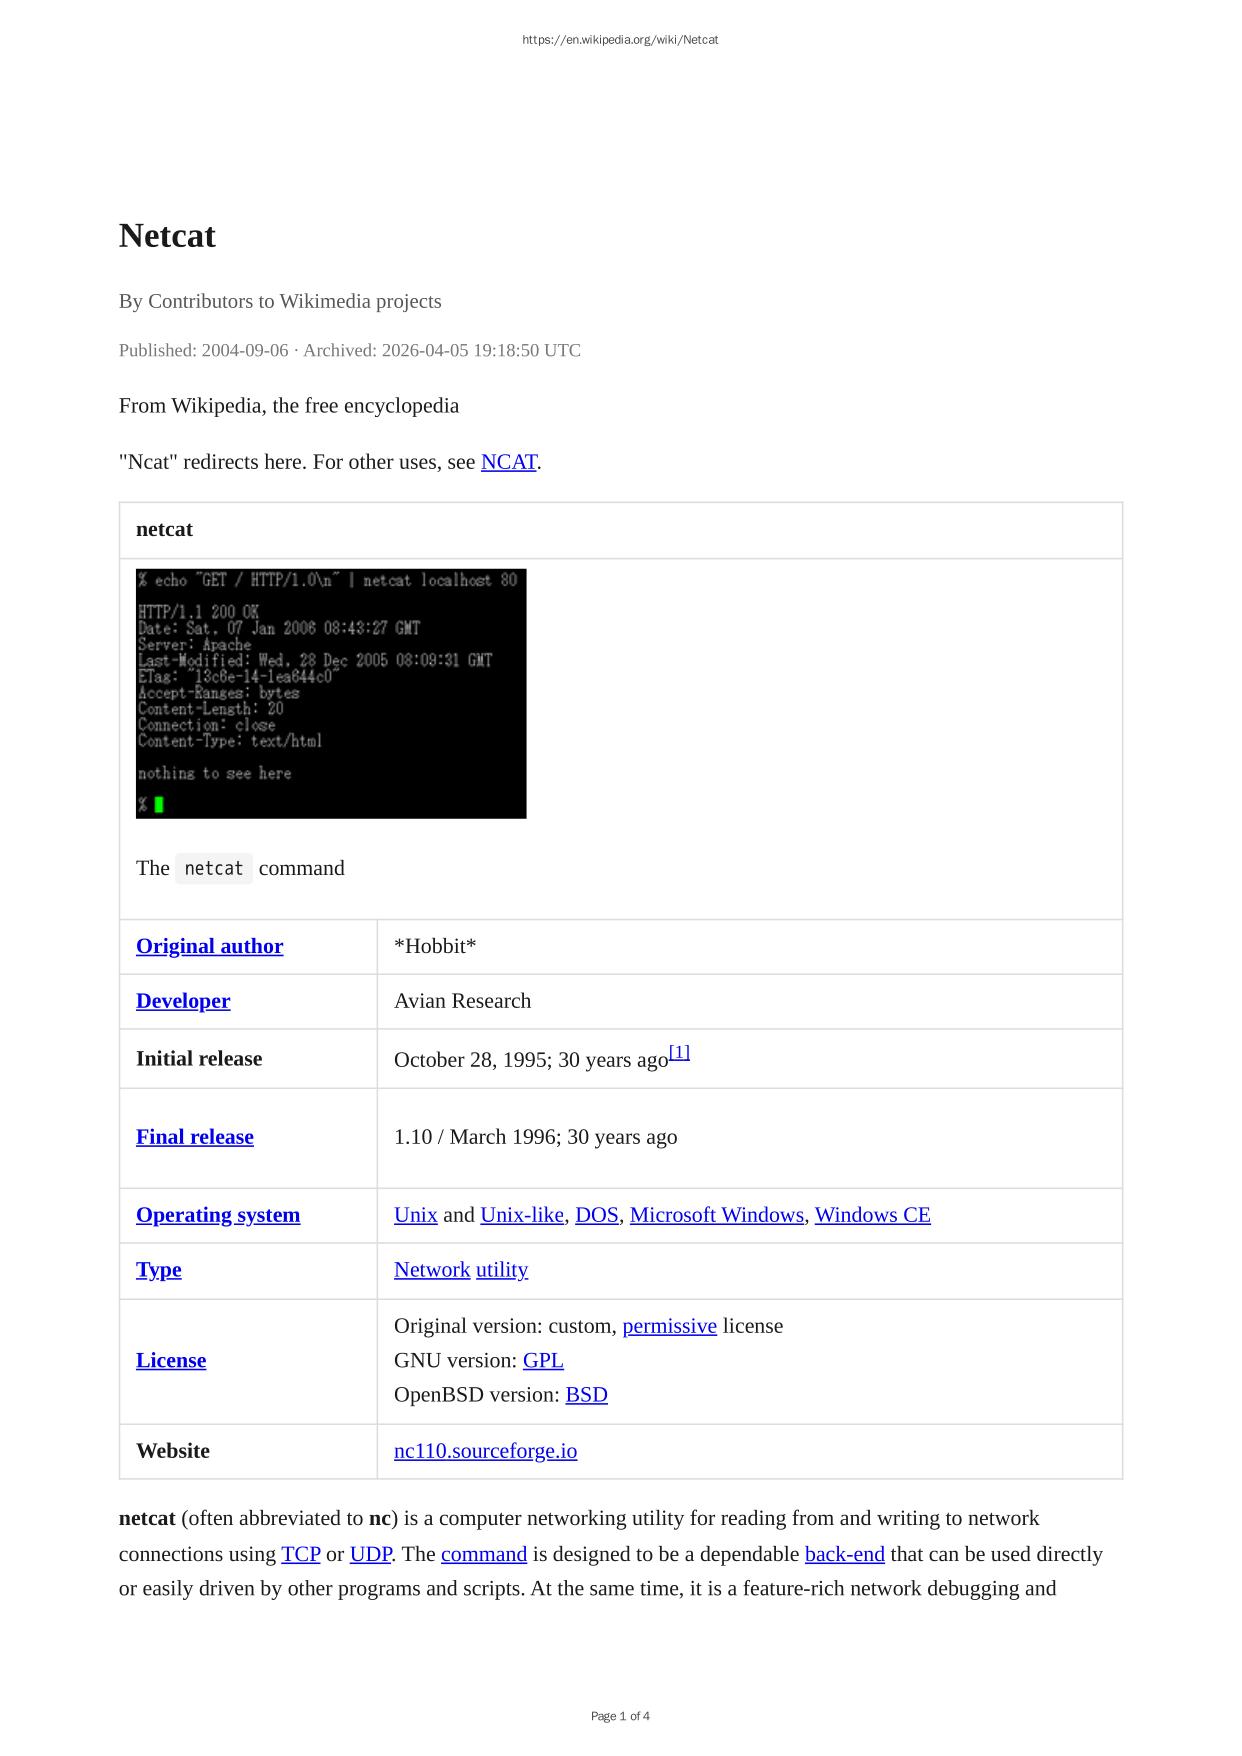Open the Unix-like link
1242x1756 pixels.
coord(521,1215)
